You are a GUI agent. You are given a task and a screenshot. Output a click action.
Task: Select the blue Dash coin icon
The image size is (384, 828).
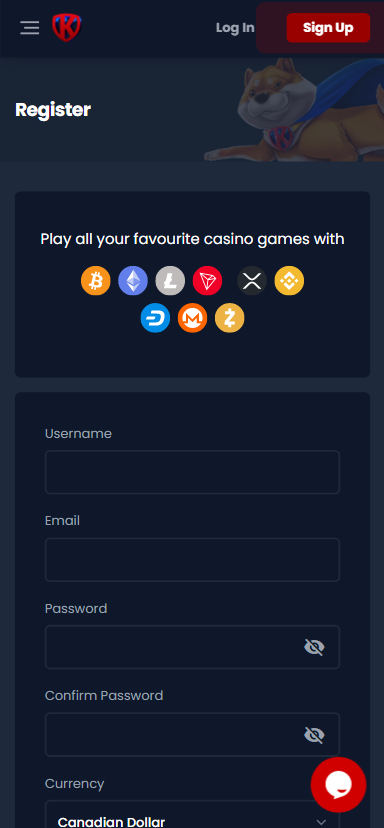155,318
